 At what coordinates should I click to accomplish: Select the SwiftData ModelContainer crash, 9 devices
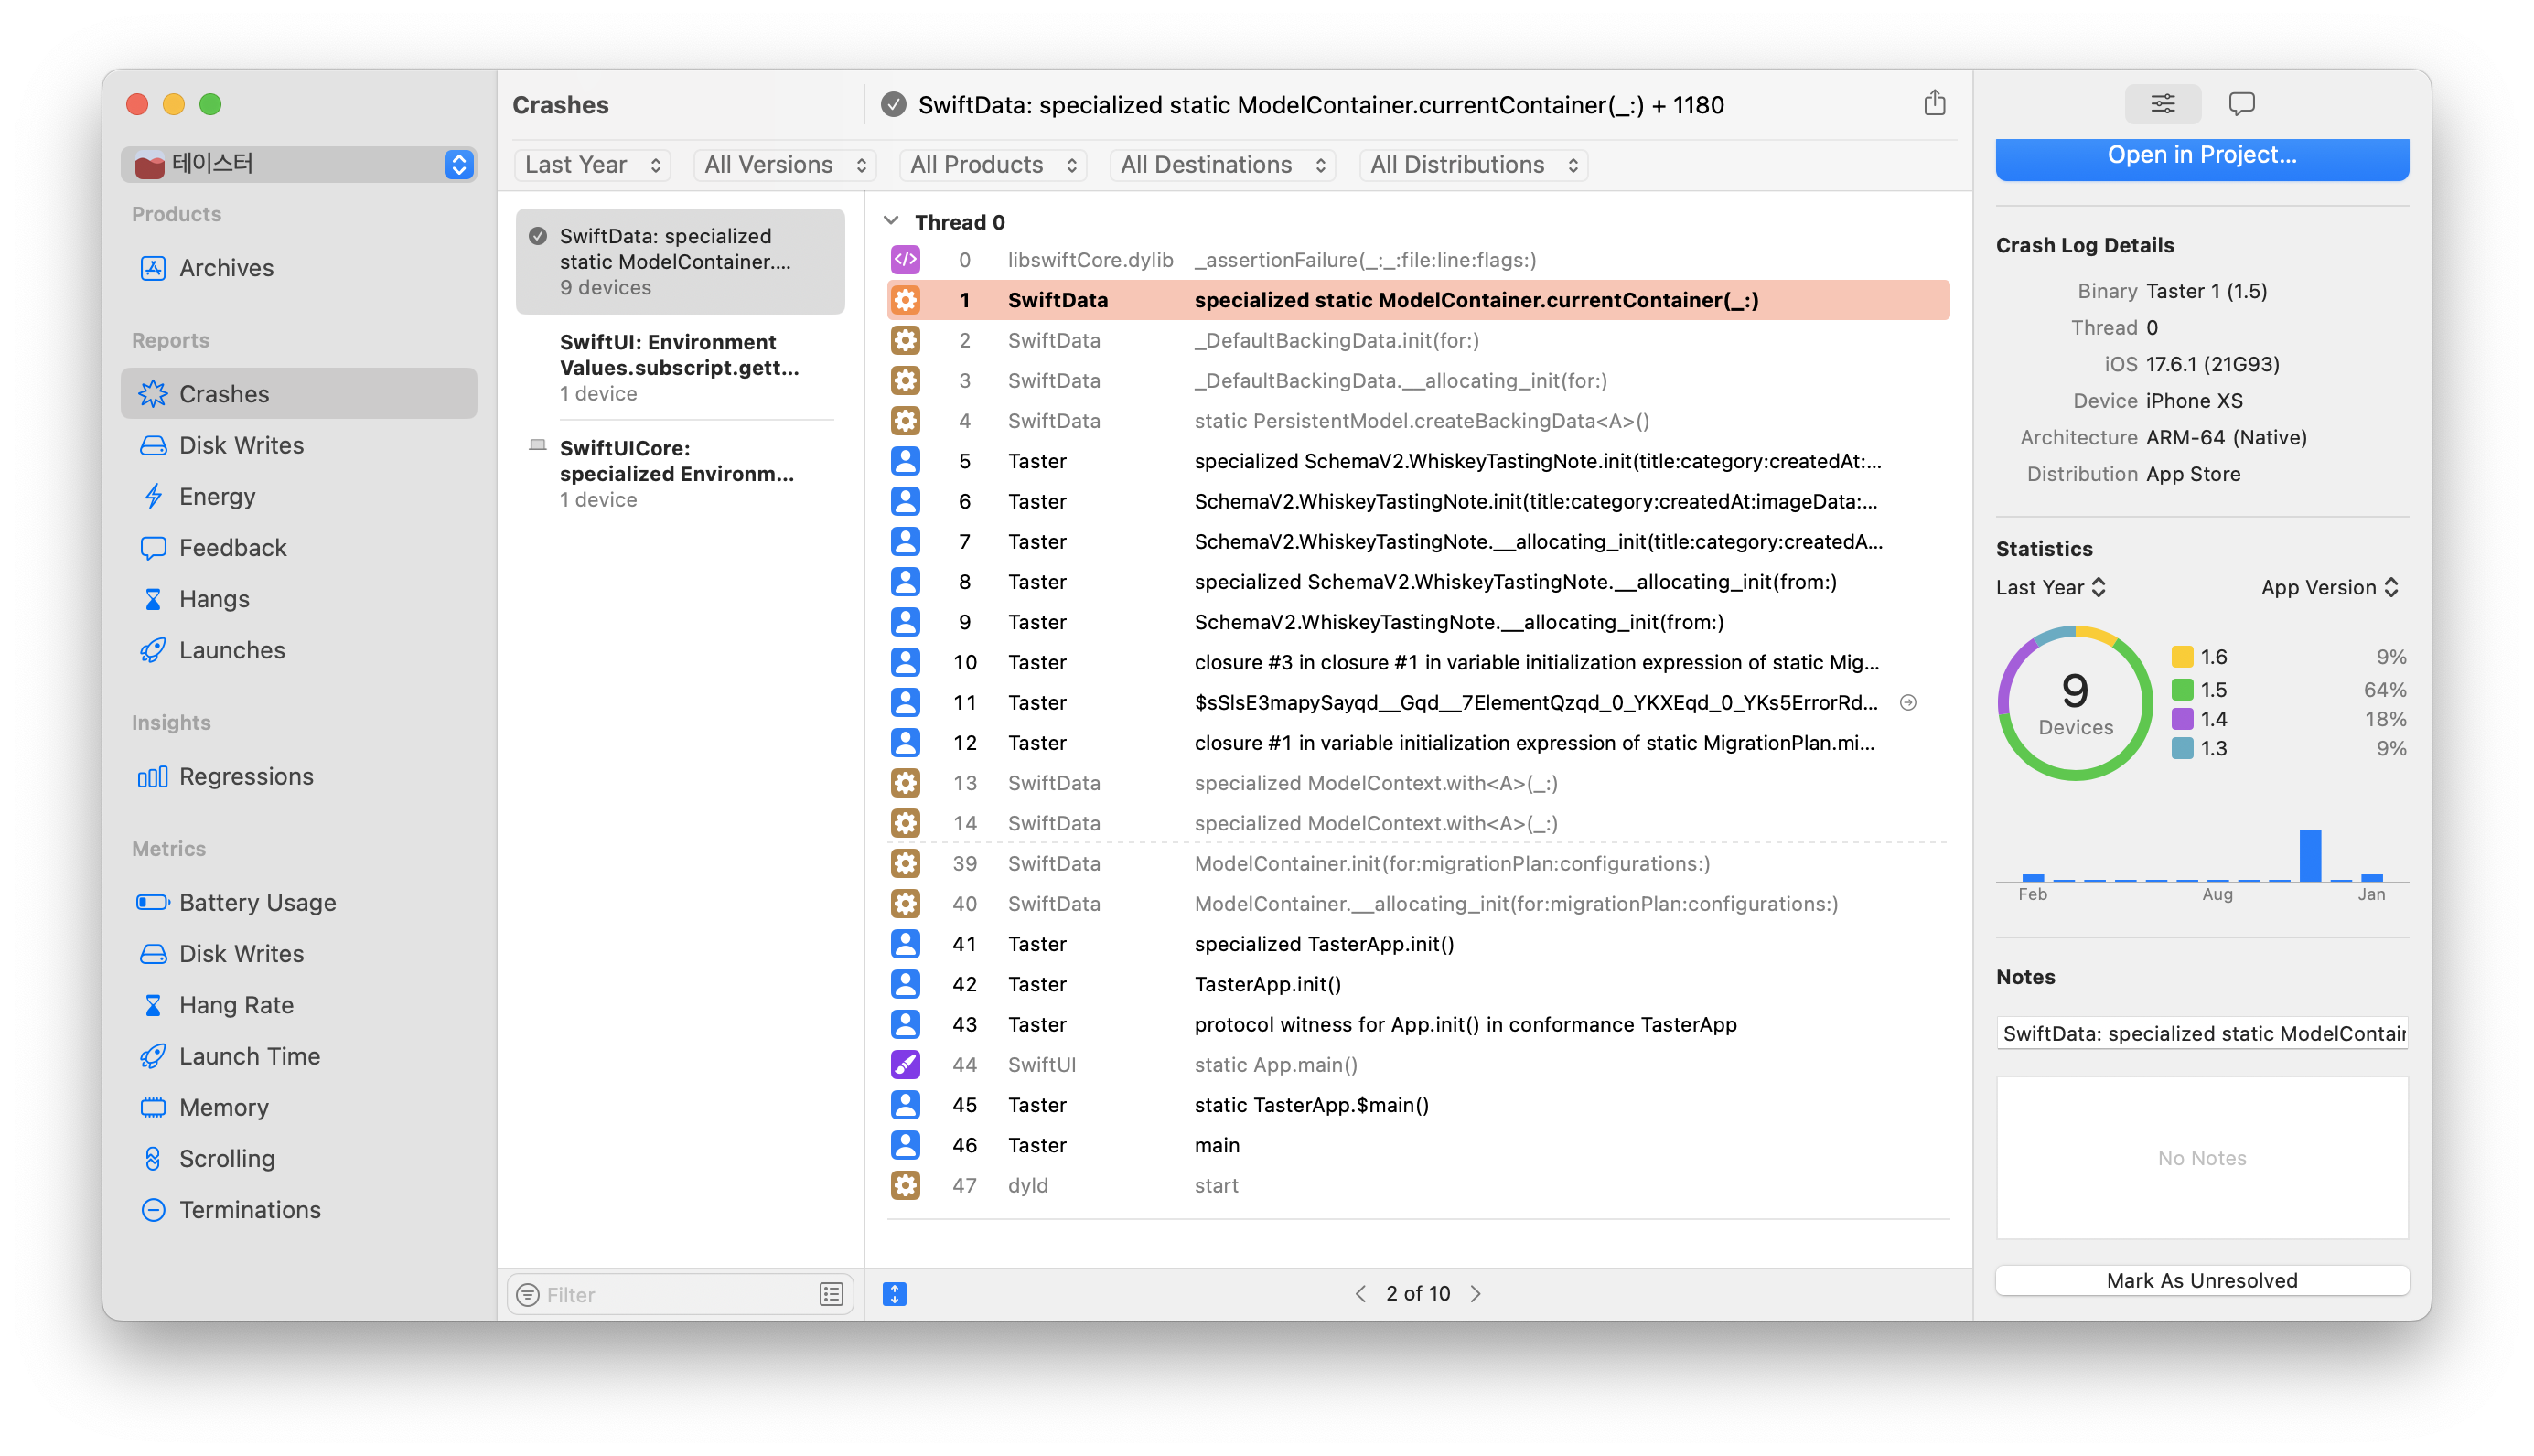pyautogui.click(x=680, y=261)
